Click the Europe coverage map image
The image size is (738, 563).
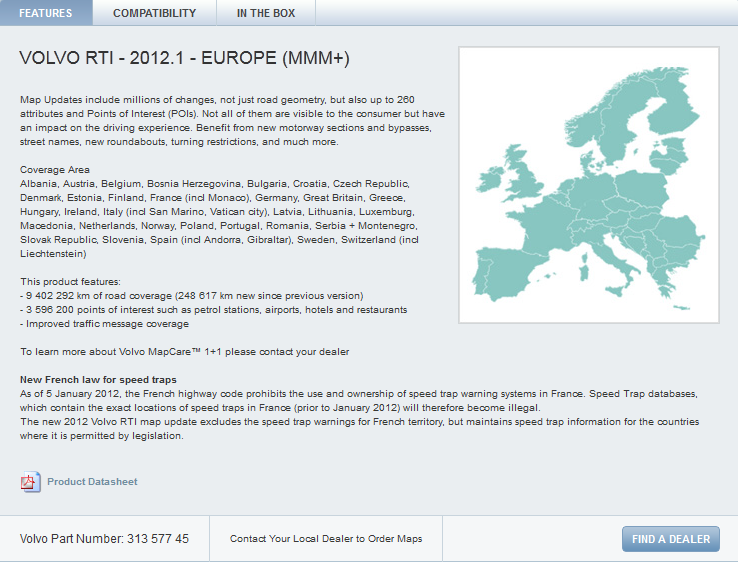(x=589, y=185)
